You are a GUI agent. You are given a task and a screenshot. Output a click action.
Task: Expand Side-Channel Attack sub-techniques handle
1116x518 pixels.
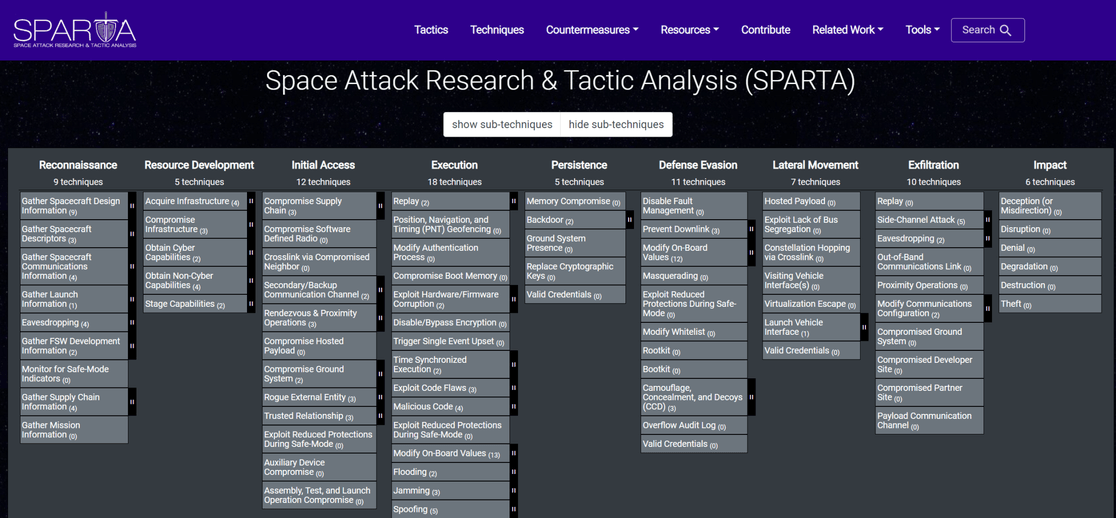(x=987, y=220)
